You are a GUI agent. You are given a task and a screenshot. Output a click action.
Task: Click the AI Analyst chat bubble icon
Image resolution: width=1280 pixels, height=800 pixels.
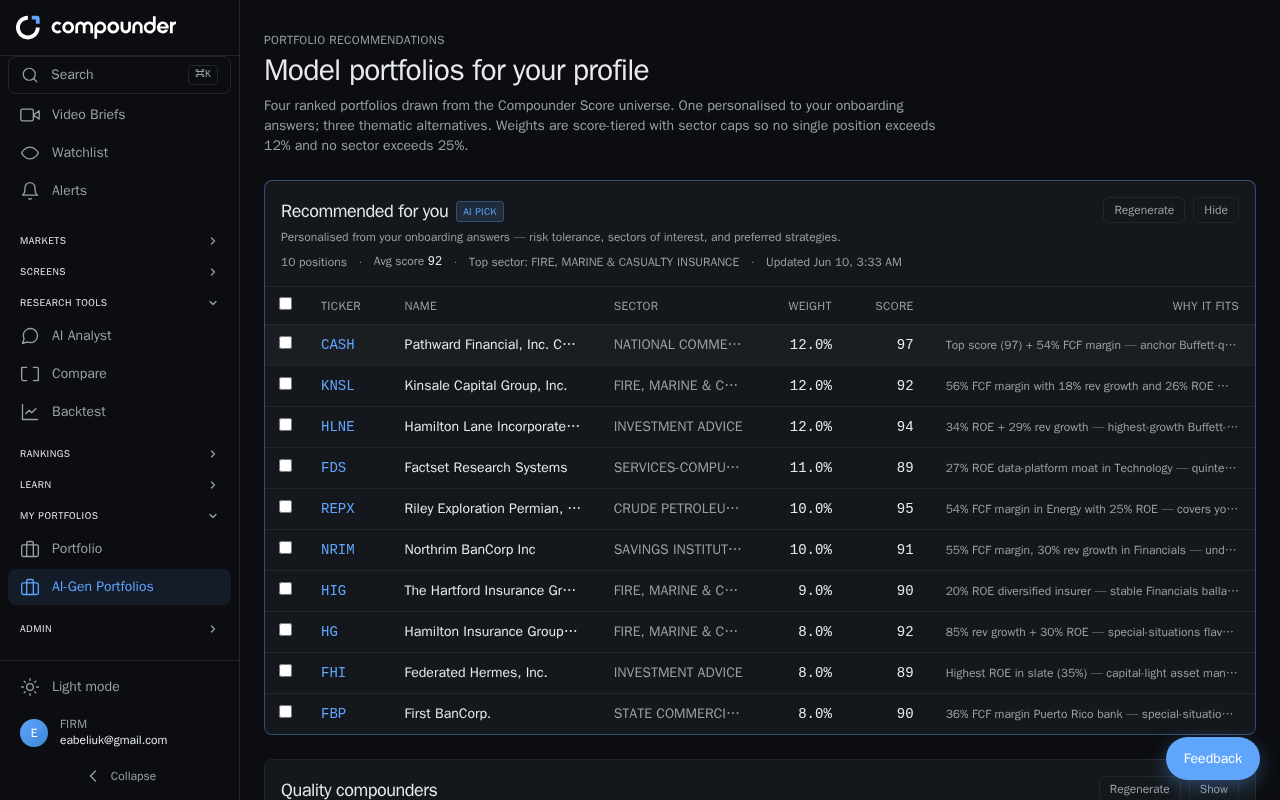[30, 336]
